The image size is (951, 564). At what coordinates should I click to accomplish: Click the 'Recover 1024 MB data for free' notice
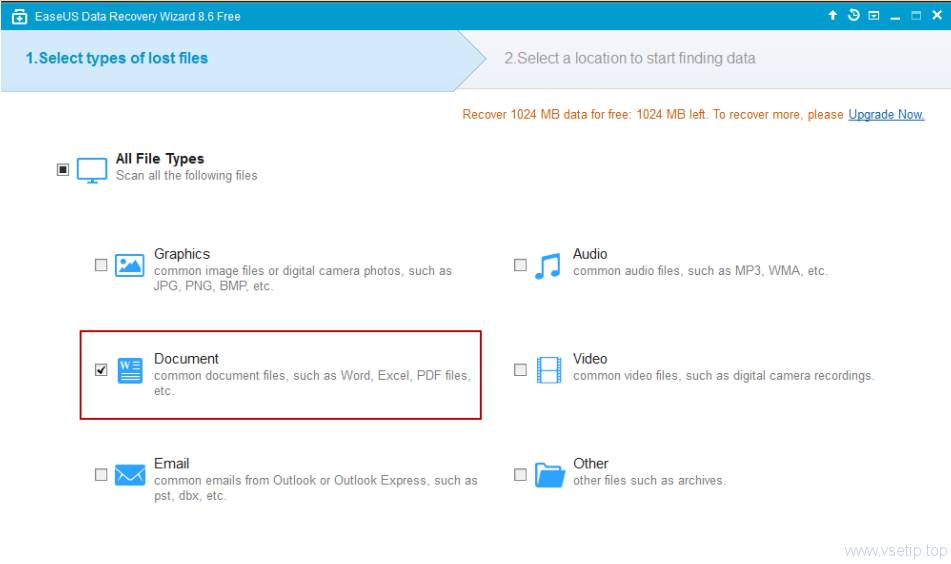pyautogui.click(x=653, y=115)
